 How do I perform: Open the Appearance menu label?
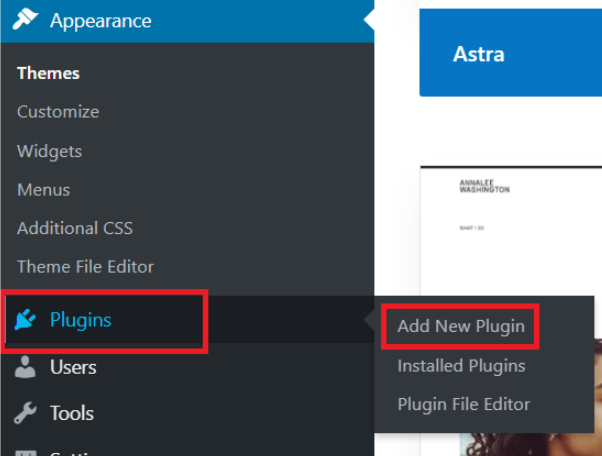click(100, 20)
